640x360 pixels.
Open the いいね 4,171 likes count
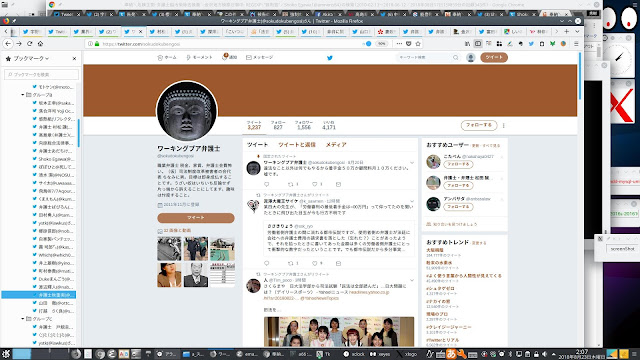click(x=329, y=125)
